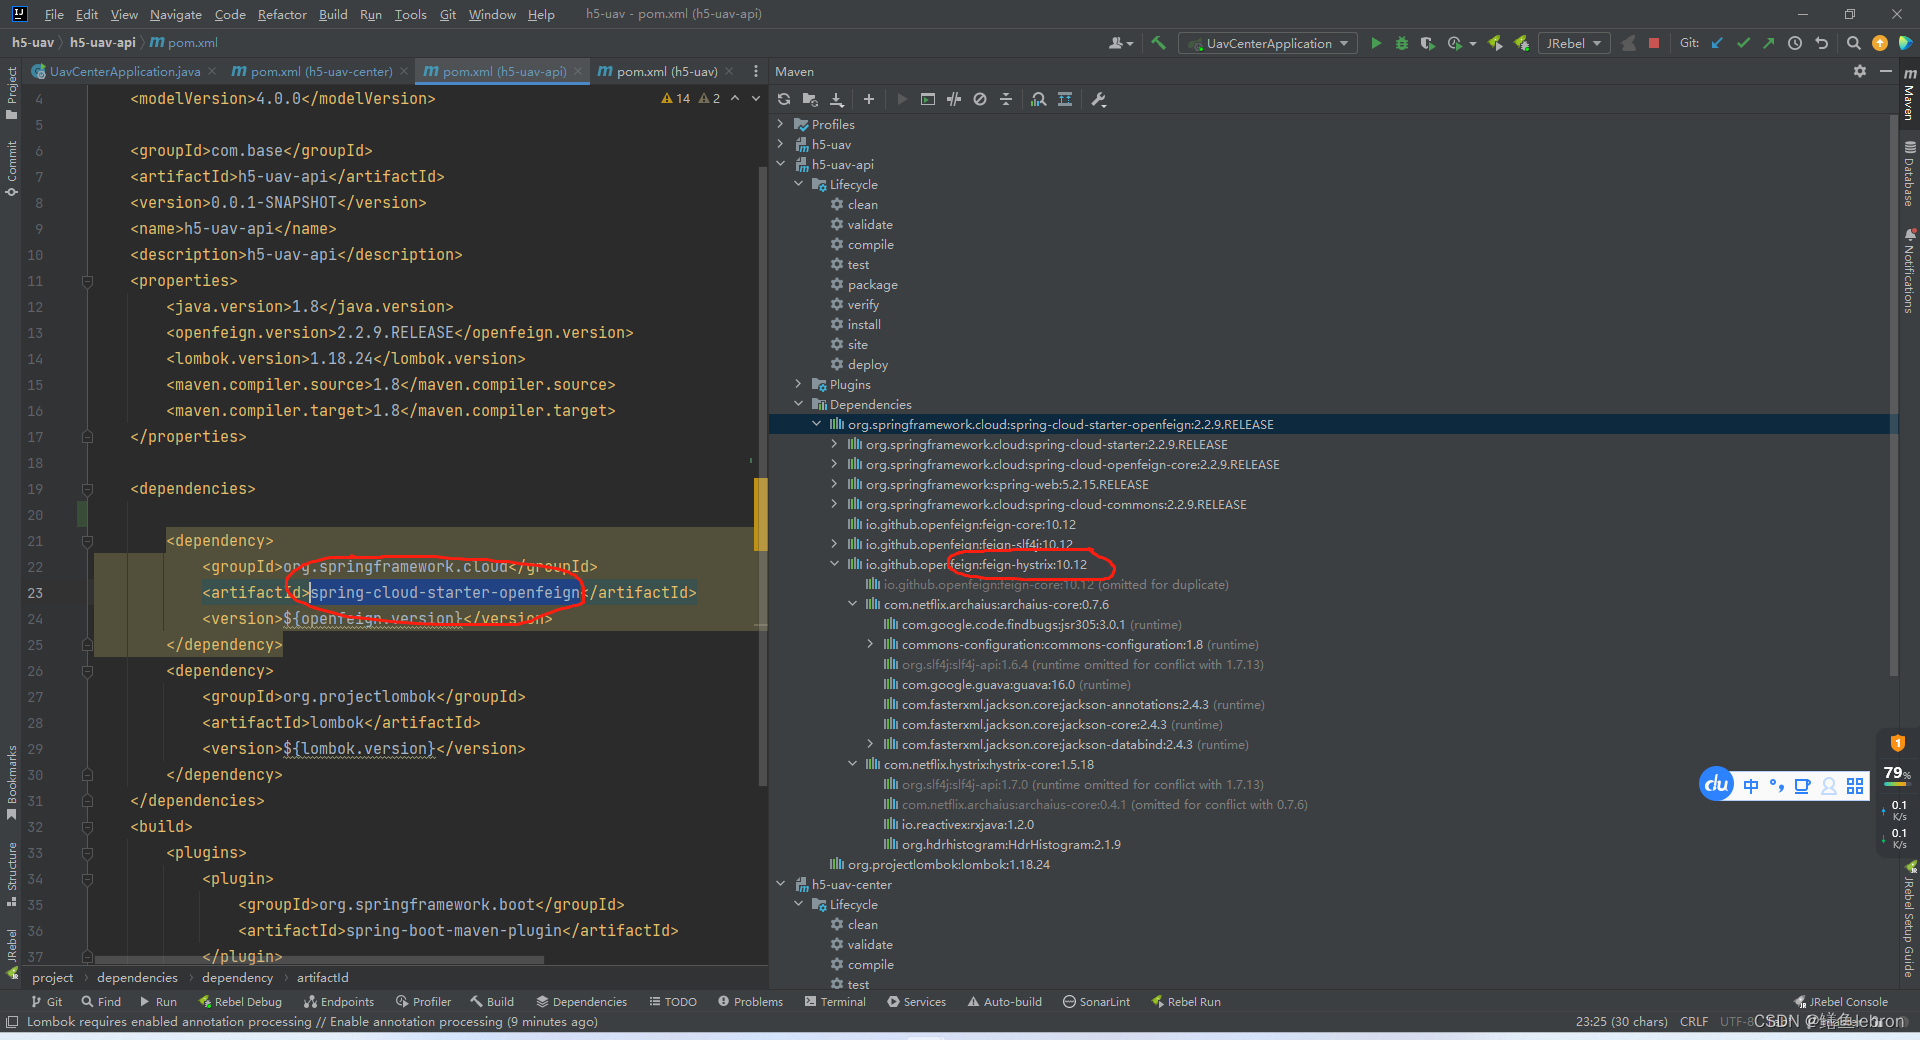Screen dimensions: 1920x1040
Task: Collapse all nodes in the Maven tree
Action: click(1006, 99)
